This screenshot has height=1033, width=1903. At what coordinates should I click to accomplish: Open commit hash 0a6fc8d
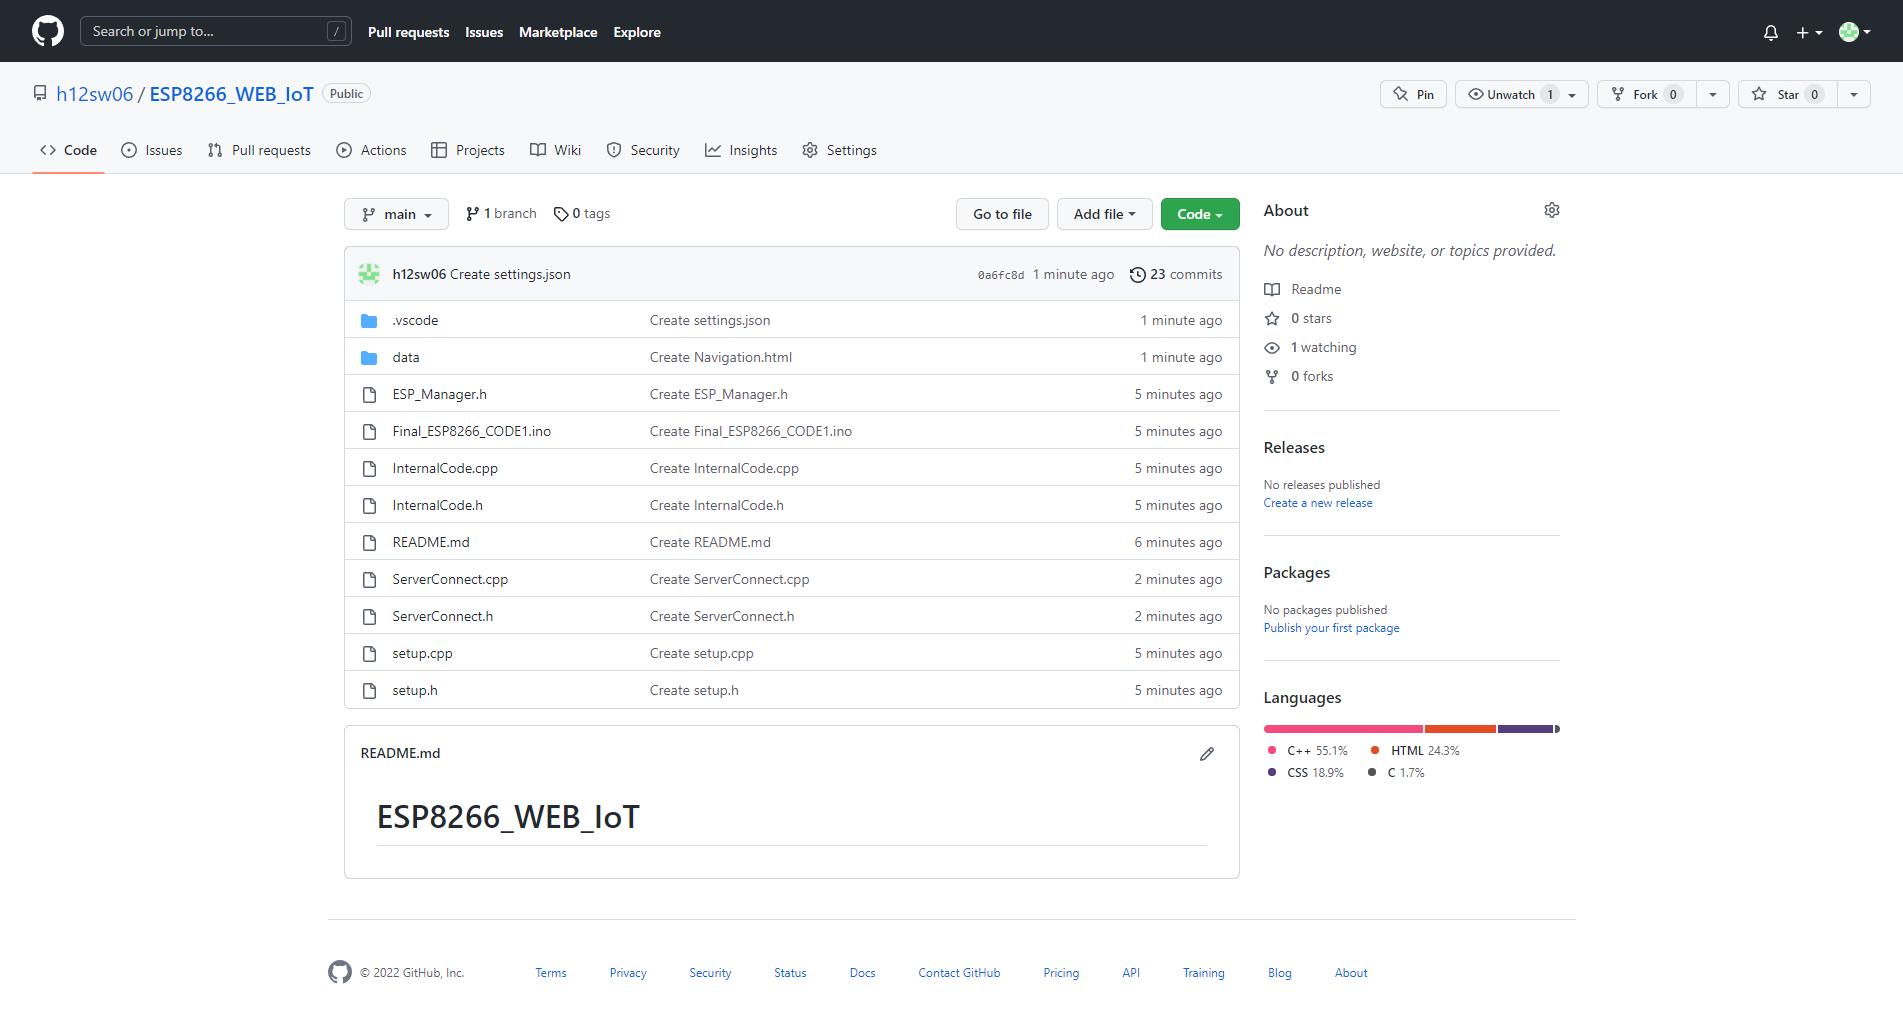pyautogui.click(x=1001, y=275)
